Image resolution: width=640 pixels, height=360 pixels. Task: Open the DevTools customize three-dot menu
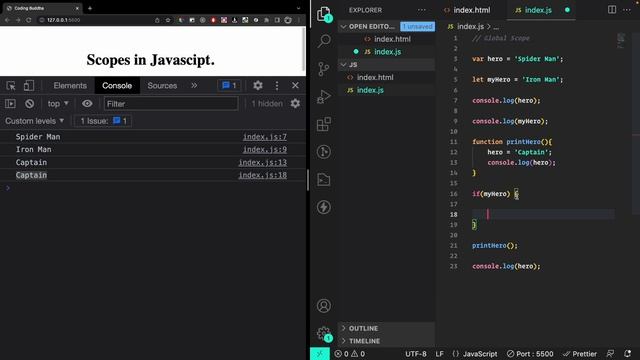point(277,85)
